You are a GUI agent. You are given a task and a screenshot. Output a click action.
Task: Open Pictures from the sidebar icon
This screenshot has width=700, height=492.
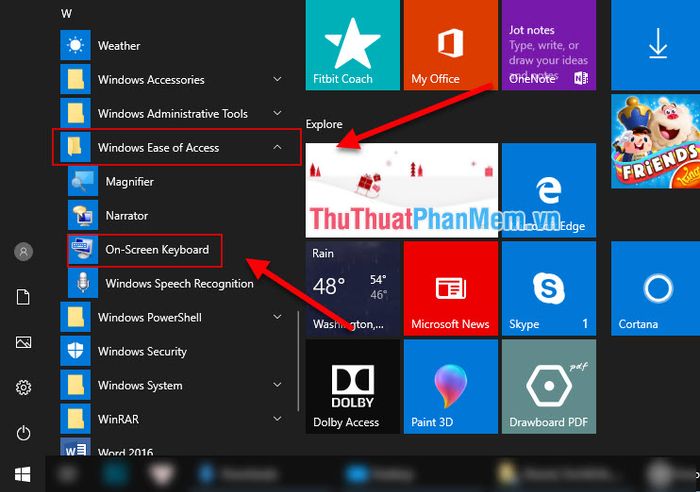pos(23,342)
